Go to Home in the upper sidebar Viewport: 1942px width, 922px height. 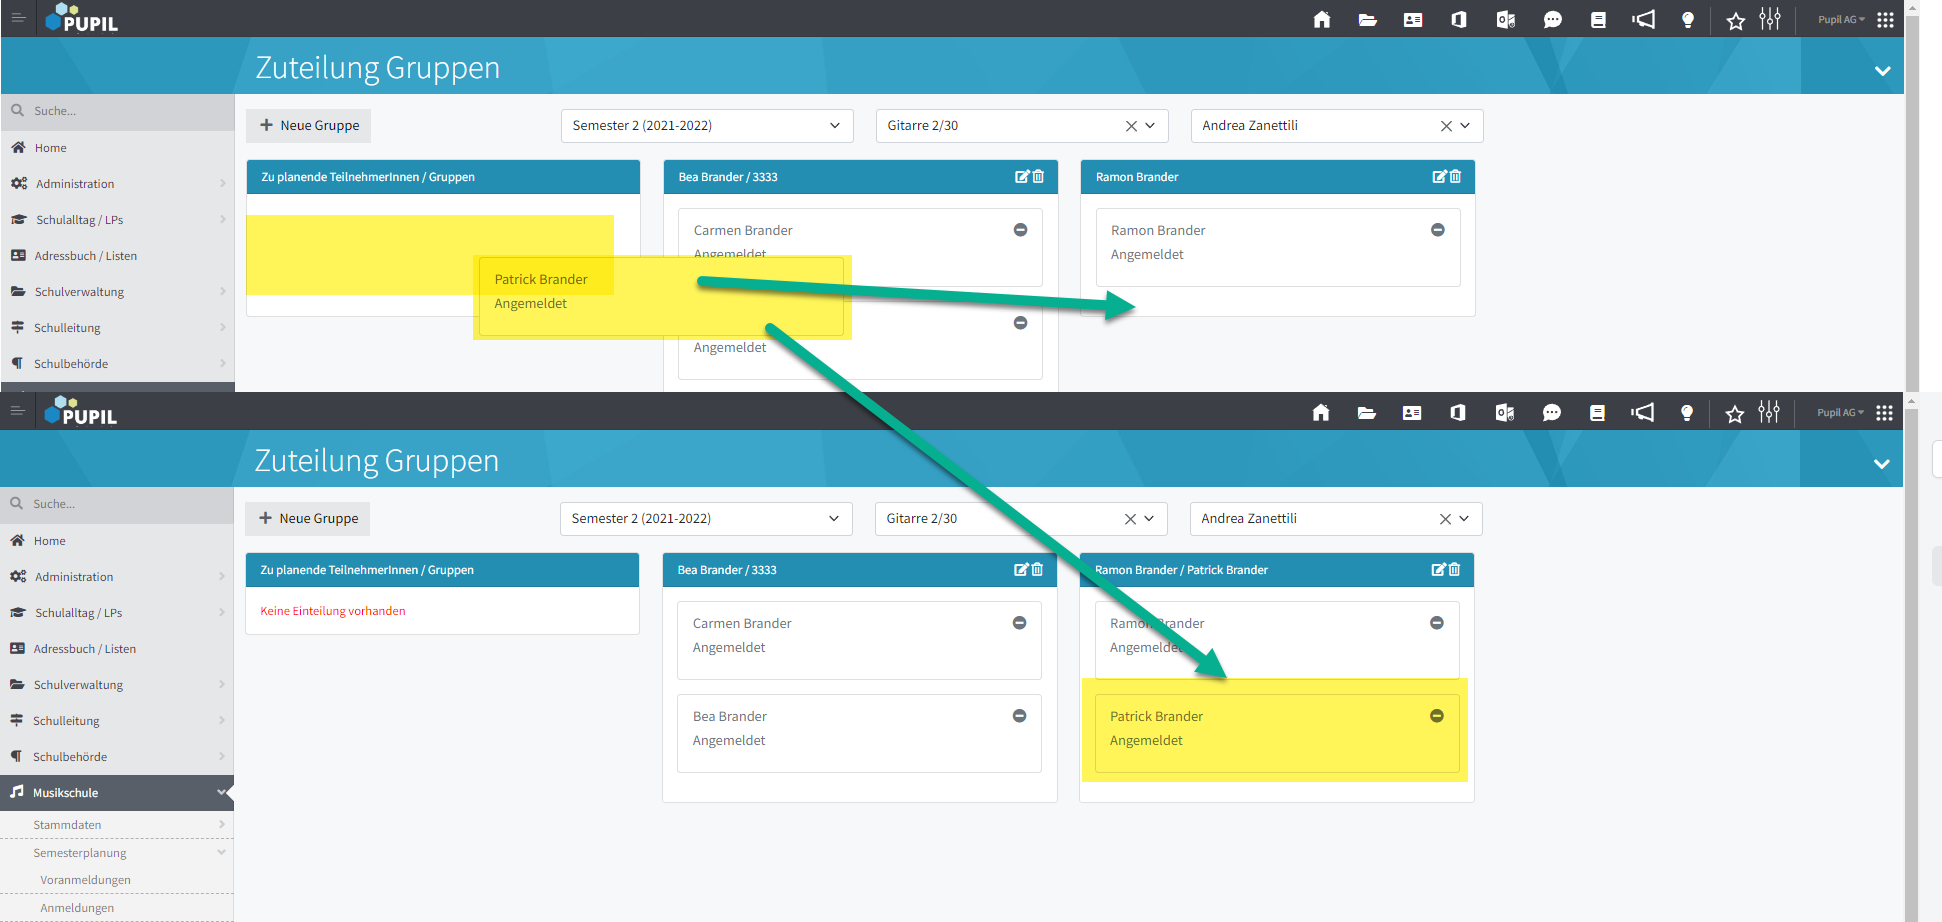point(118,148)
